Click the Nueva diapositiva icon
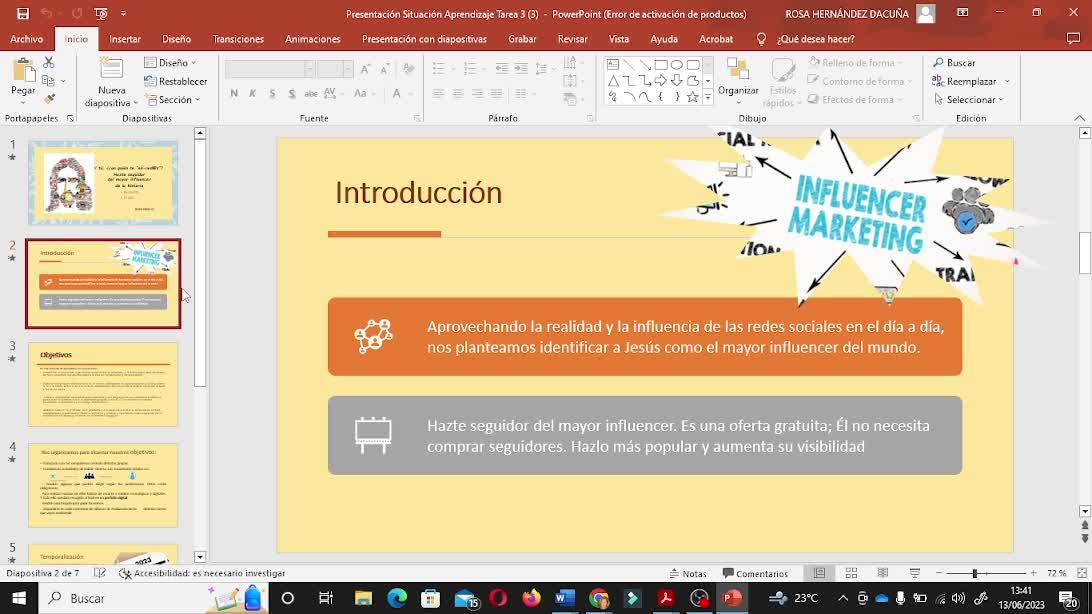The image size is (1092, 614). (x=112, y=75)
